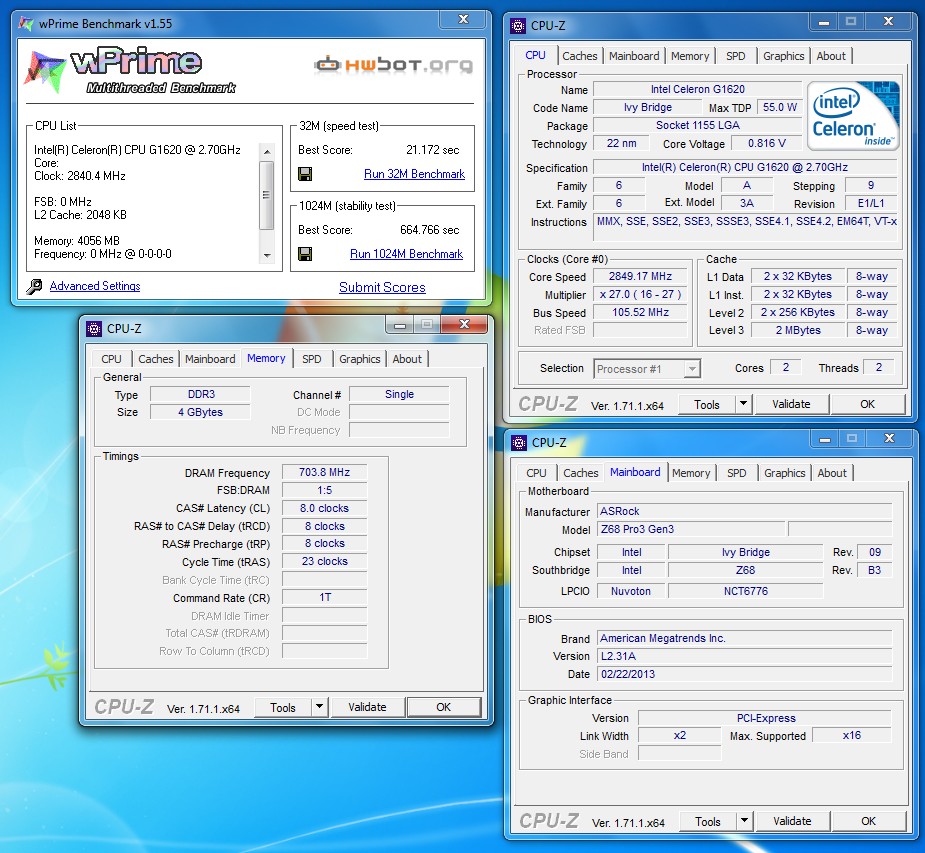Click the LPCIO value NCT6776

[746, 590]
